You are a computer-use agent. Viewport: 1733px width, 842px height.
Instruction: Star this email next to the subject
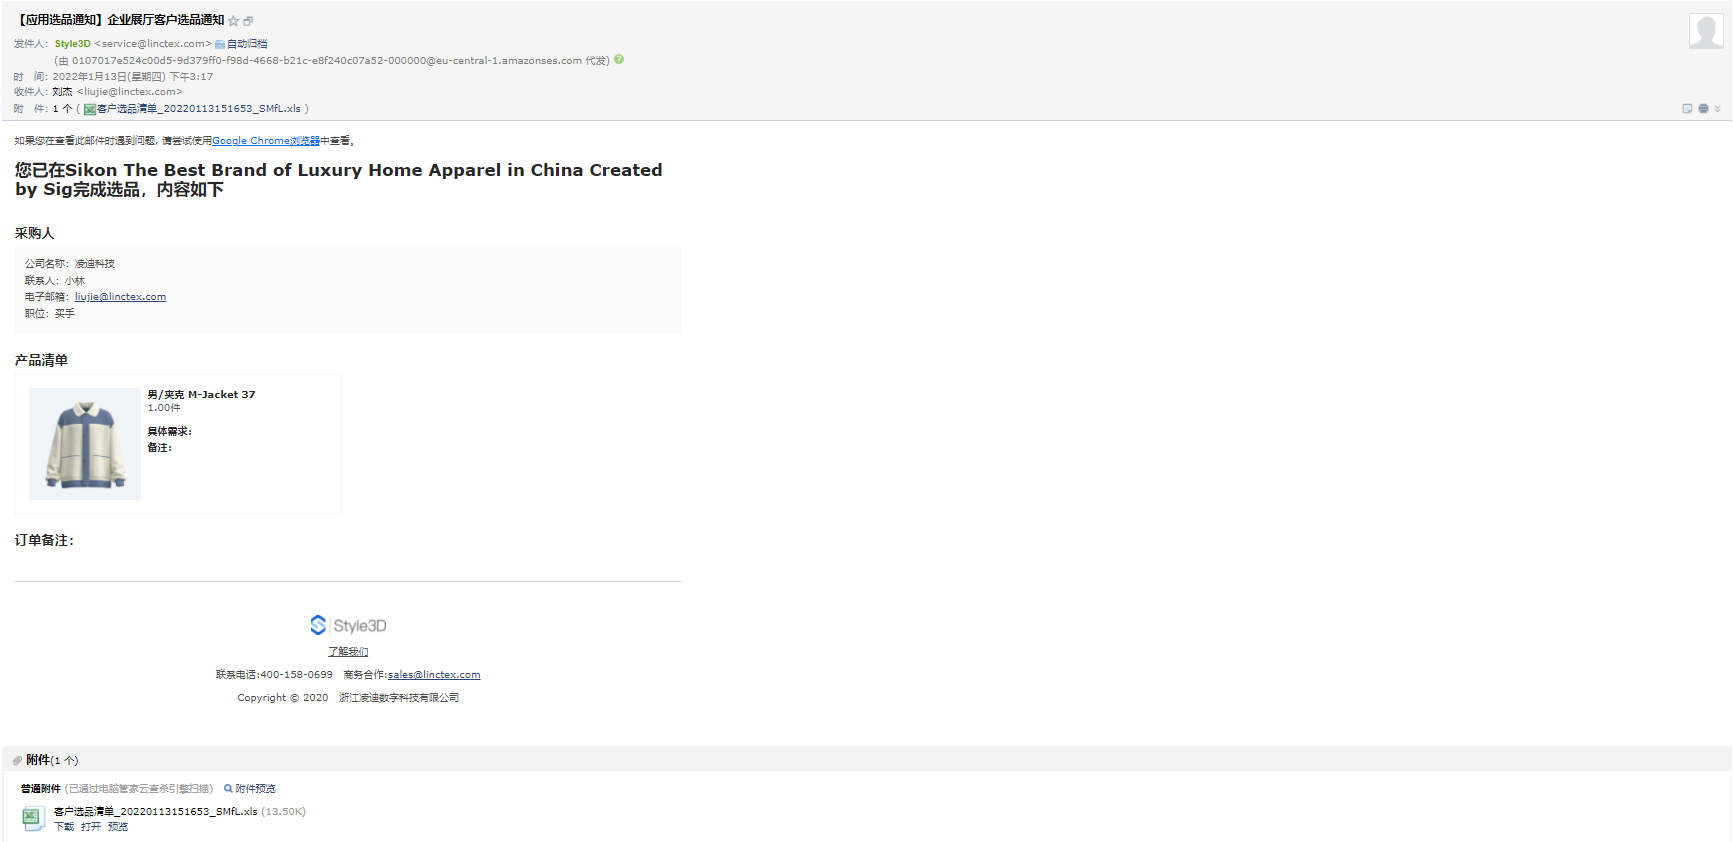234,21
